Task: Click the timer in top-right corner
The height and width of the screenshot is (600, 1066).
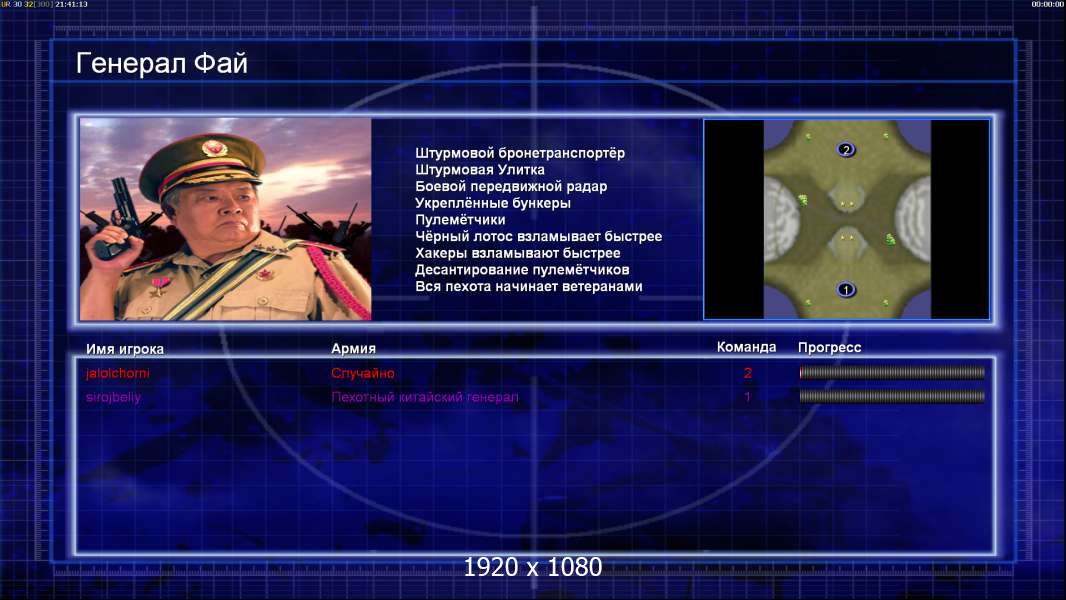Action: (1048, 4)
